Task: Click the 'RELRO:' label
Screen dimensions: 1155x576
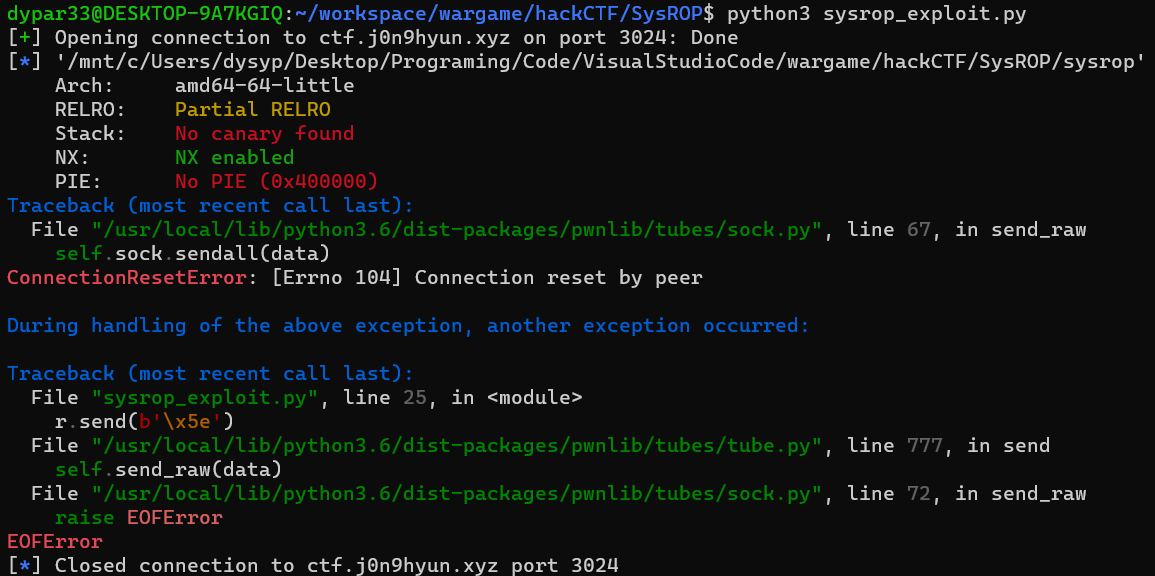Action: [91, 110]
